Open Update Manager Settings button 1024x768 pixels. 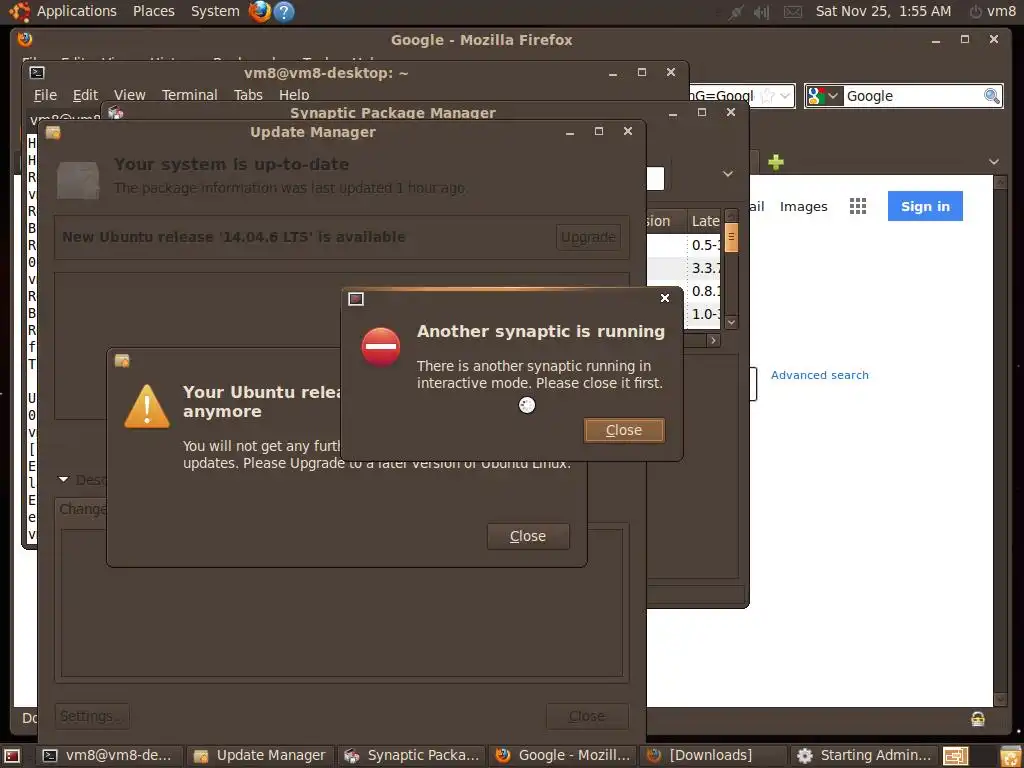(91, 716)
